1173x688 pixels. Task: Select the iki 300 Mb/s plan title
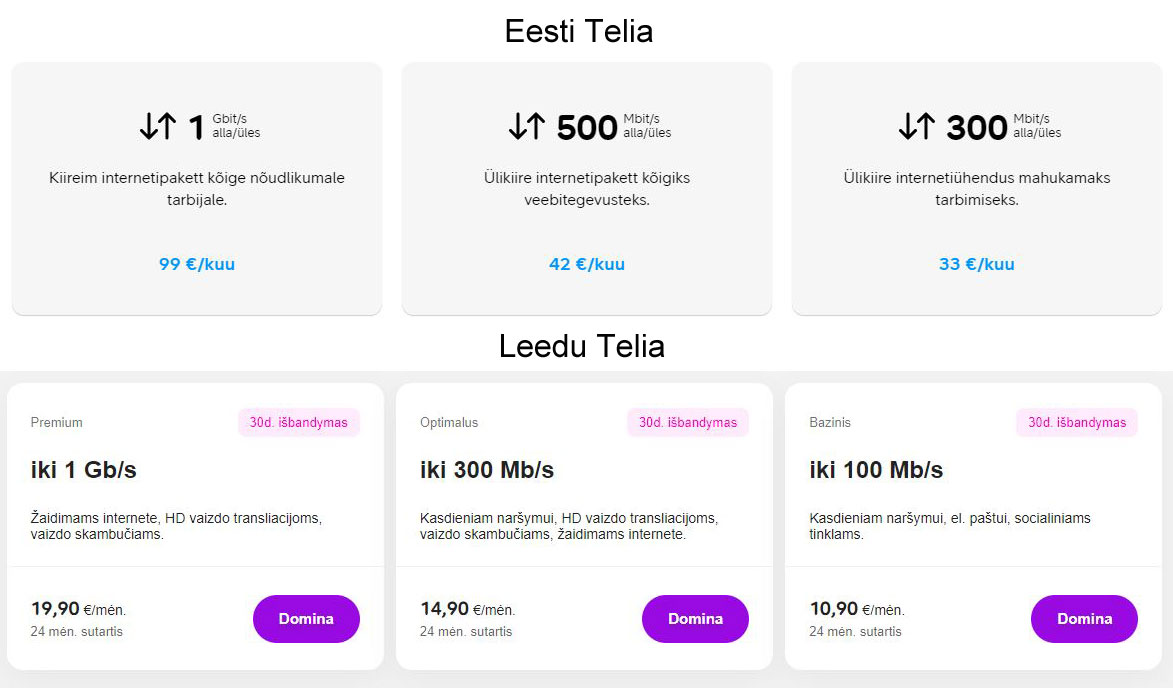(486, 470)
